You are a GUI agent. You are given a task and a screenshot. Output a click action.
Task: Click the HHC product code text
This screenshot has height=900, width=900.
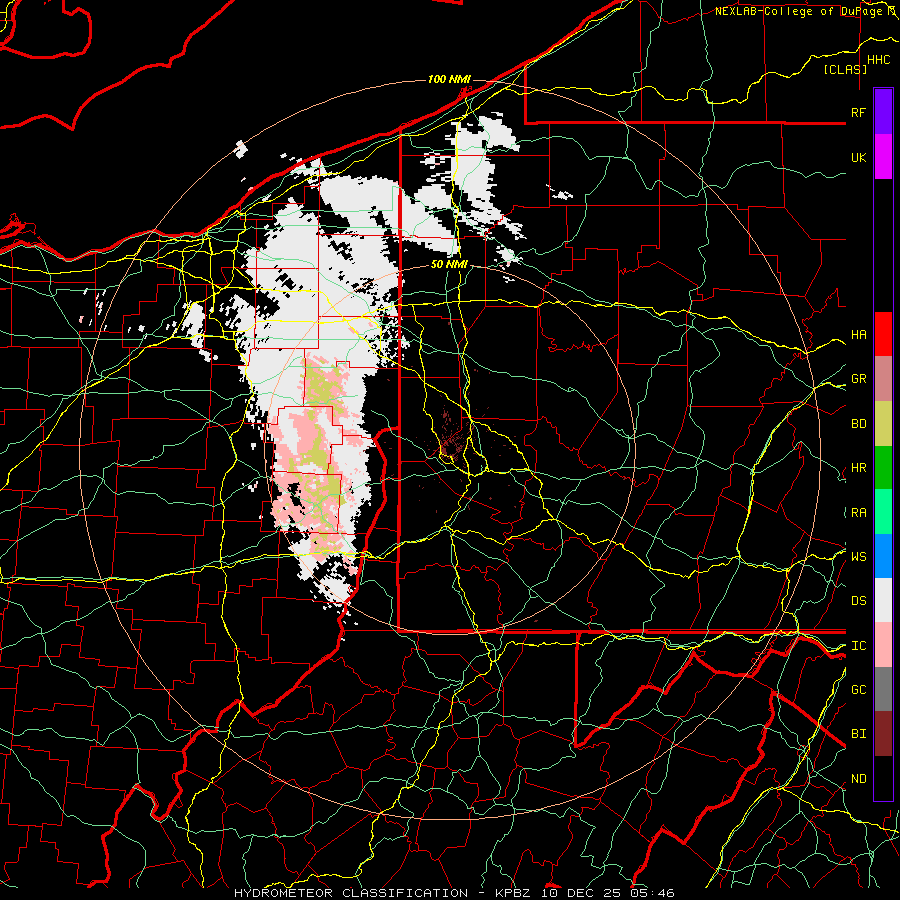click(878, 60)
